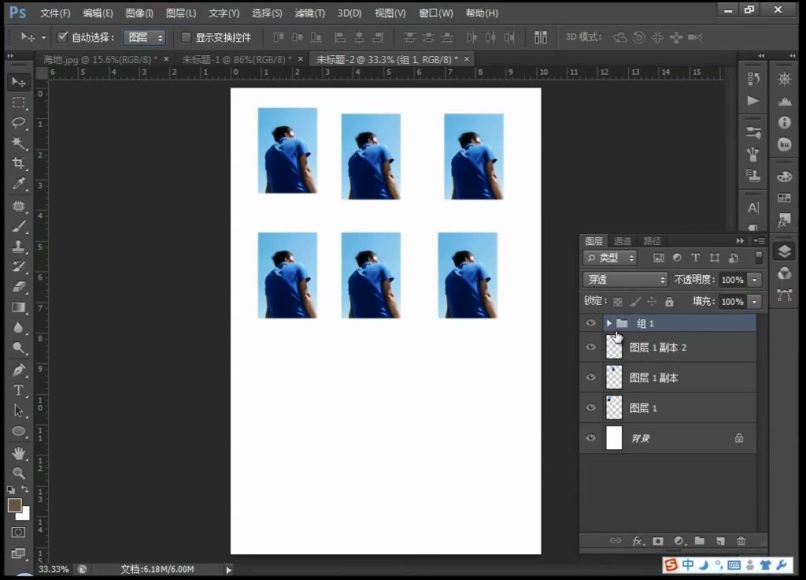Select the Horizontal Type tool
Image resolution: width=806 pixels, height=580 pixels.
coord(19,390)
